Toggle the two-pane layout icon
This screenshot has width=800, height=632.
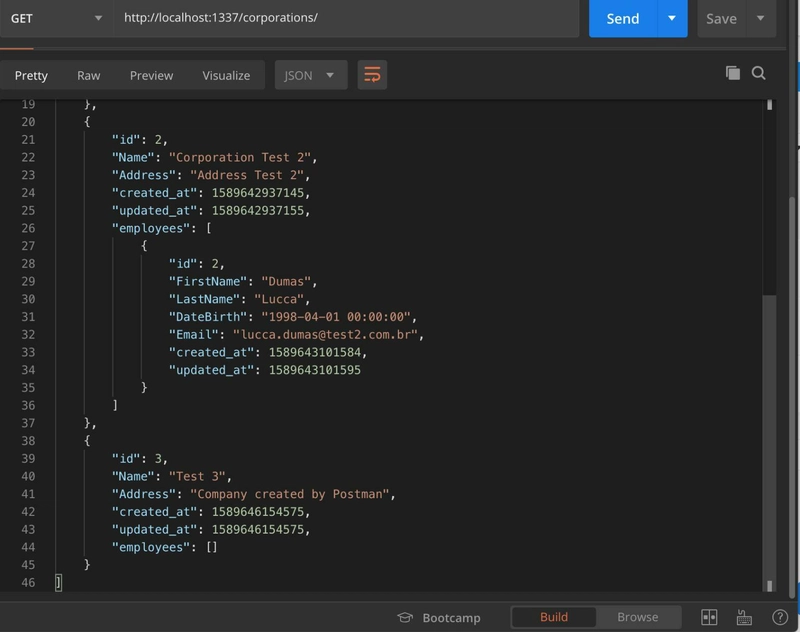click(709, 617)
